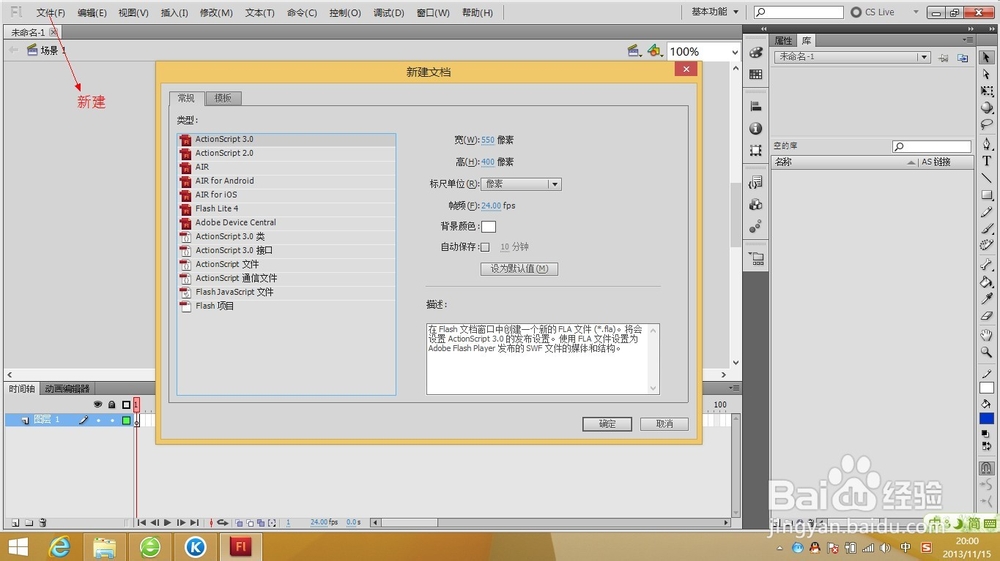
Task: Click the width 550 value field
Action: point(488,140)
